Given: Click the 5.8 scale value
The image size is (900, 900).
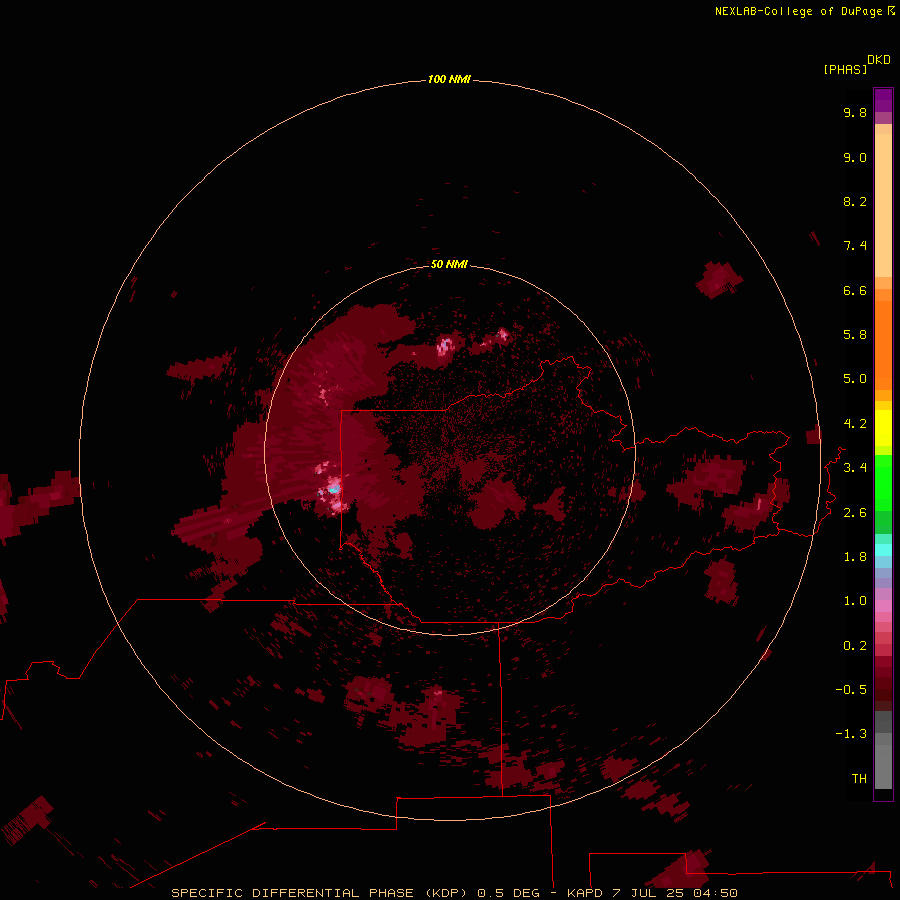Looking at the screenshot, I should (855, 335).
